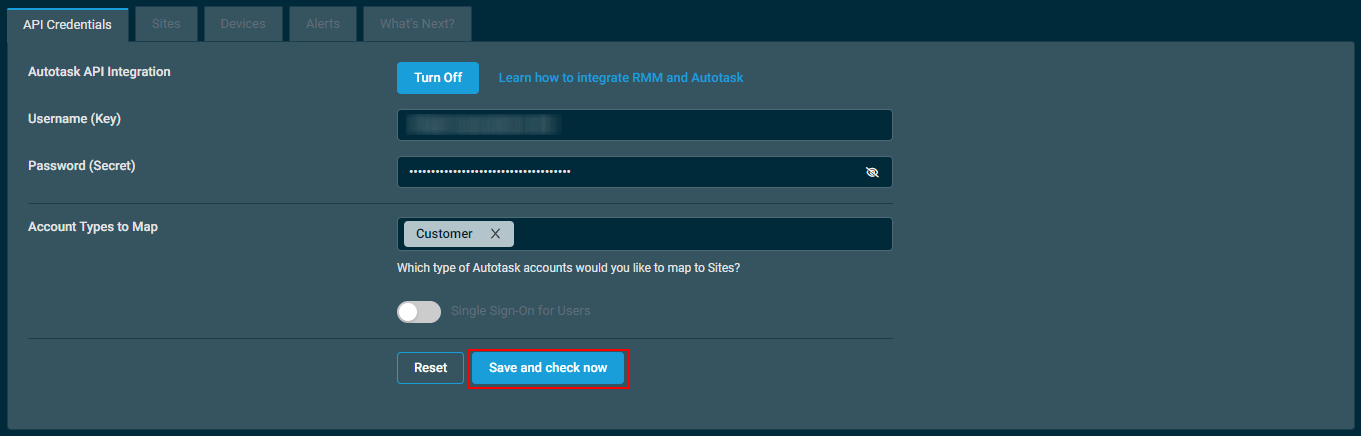Click the Account Types to Map label

[93, 227]
